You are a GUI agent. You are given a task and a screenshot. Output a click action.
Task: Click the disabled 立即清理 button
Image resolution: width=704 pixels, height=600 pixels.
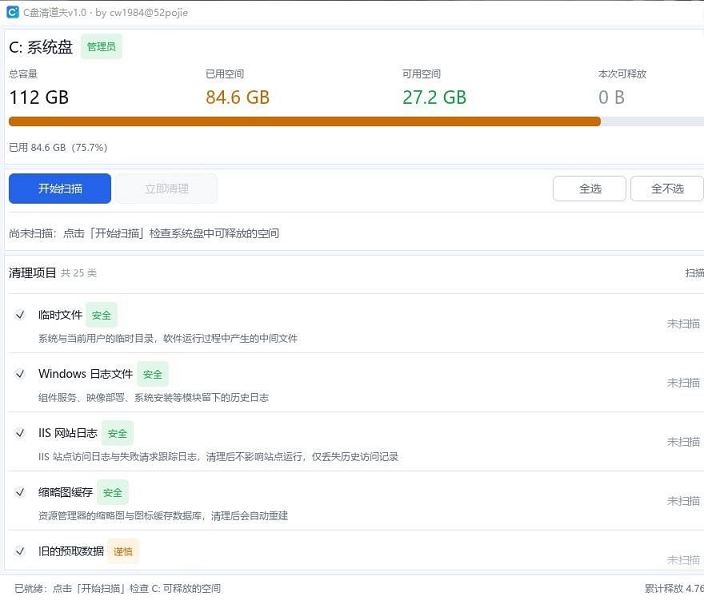[167, 189]
